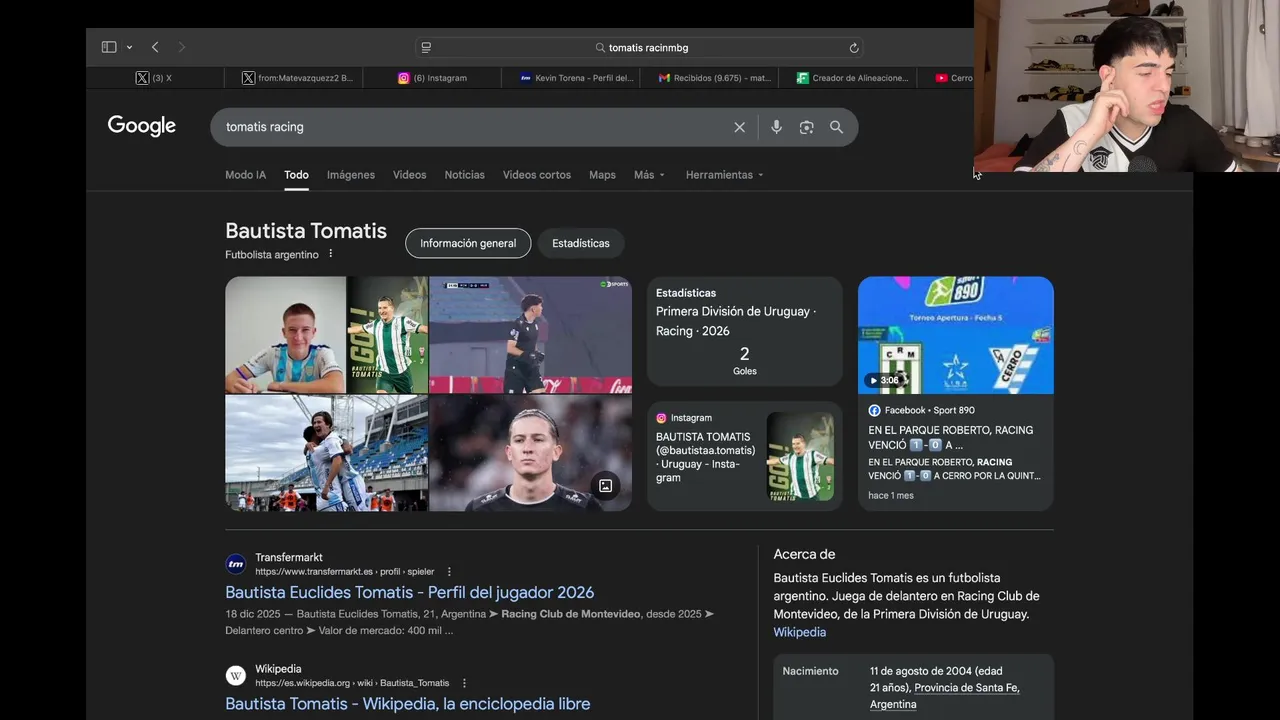Click the Wikipedia favicon in results

[236, 676]
